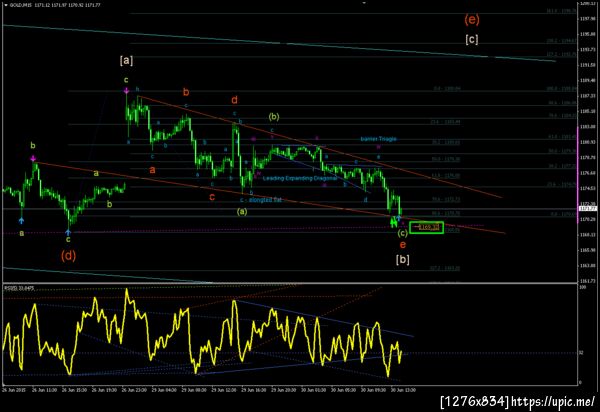The width and height of the screenshot is (600, 412).
Task: Select the blue up arrow at latest candle low
Action: click(x=398, y=218)
